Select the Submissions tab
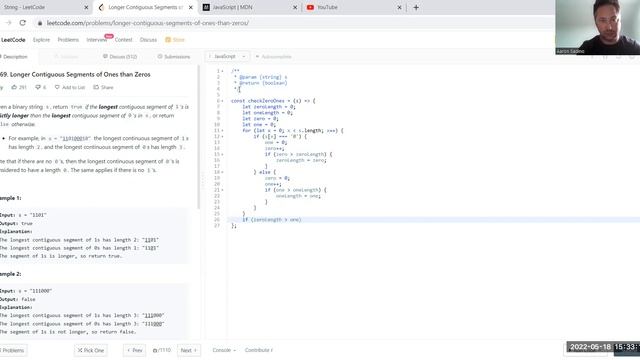Screen dimensions: 640x360 pos(174,57)
